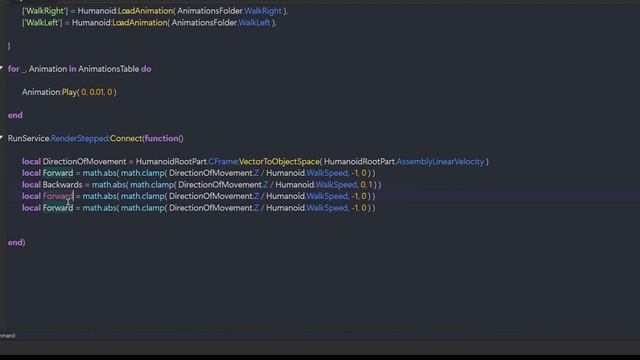The image size is (640, 360).
Task: Click AssemblyLinearVelocity property
Action: 440,162
